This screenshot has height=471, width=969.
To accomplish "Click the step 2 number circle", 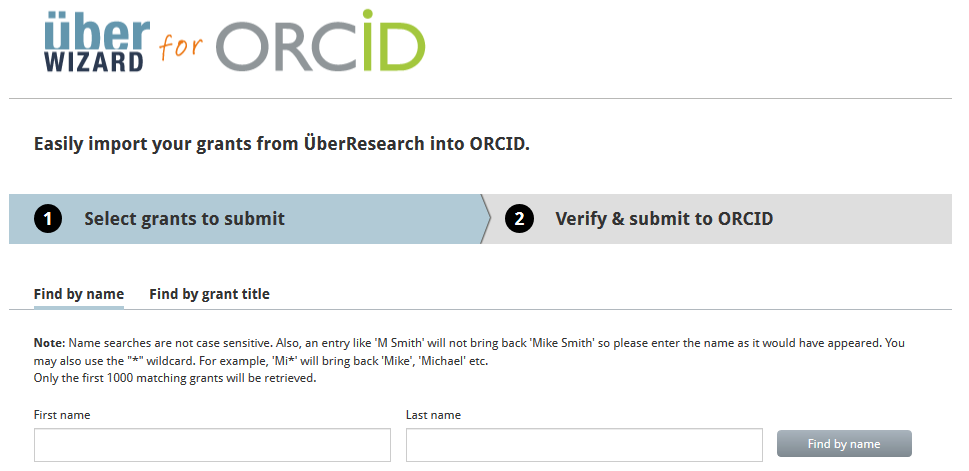I will [x=519, y=219].
